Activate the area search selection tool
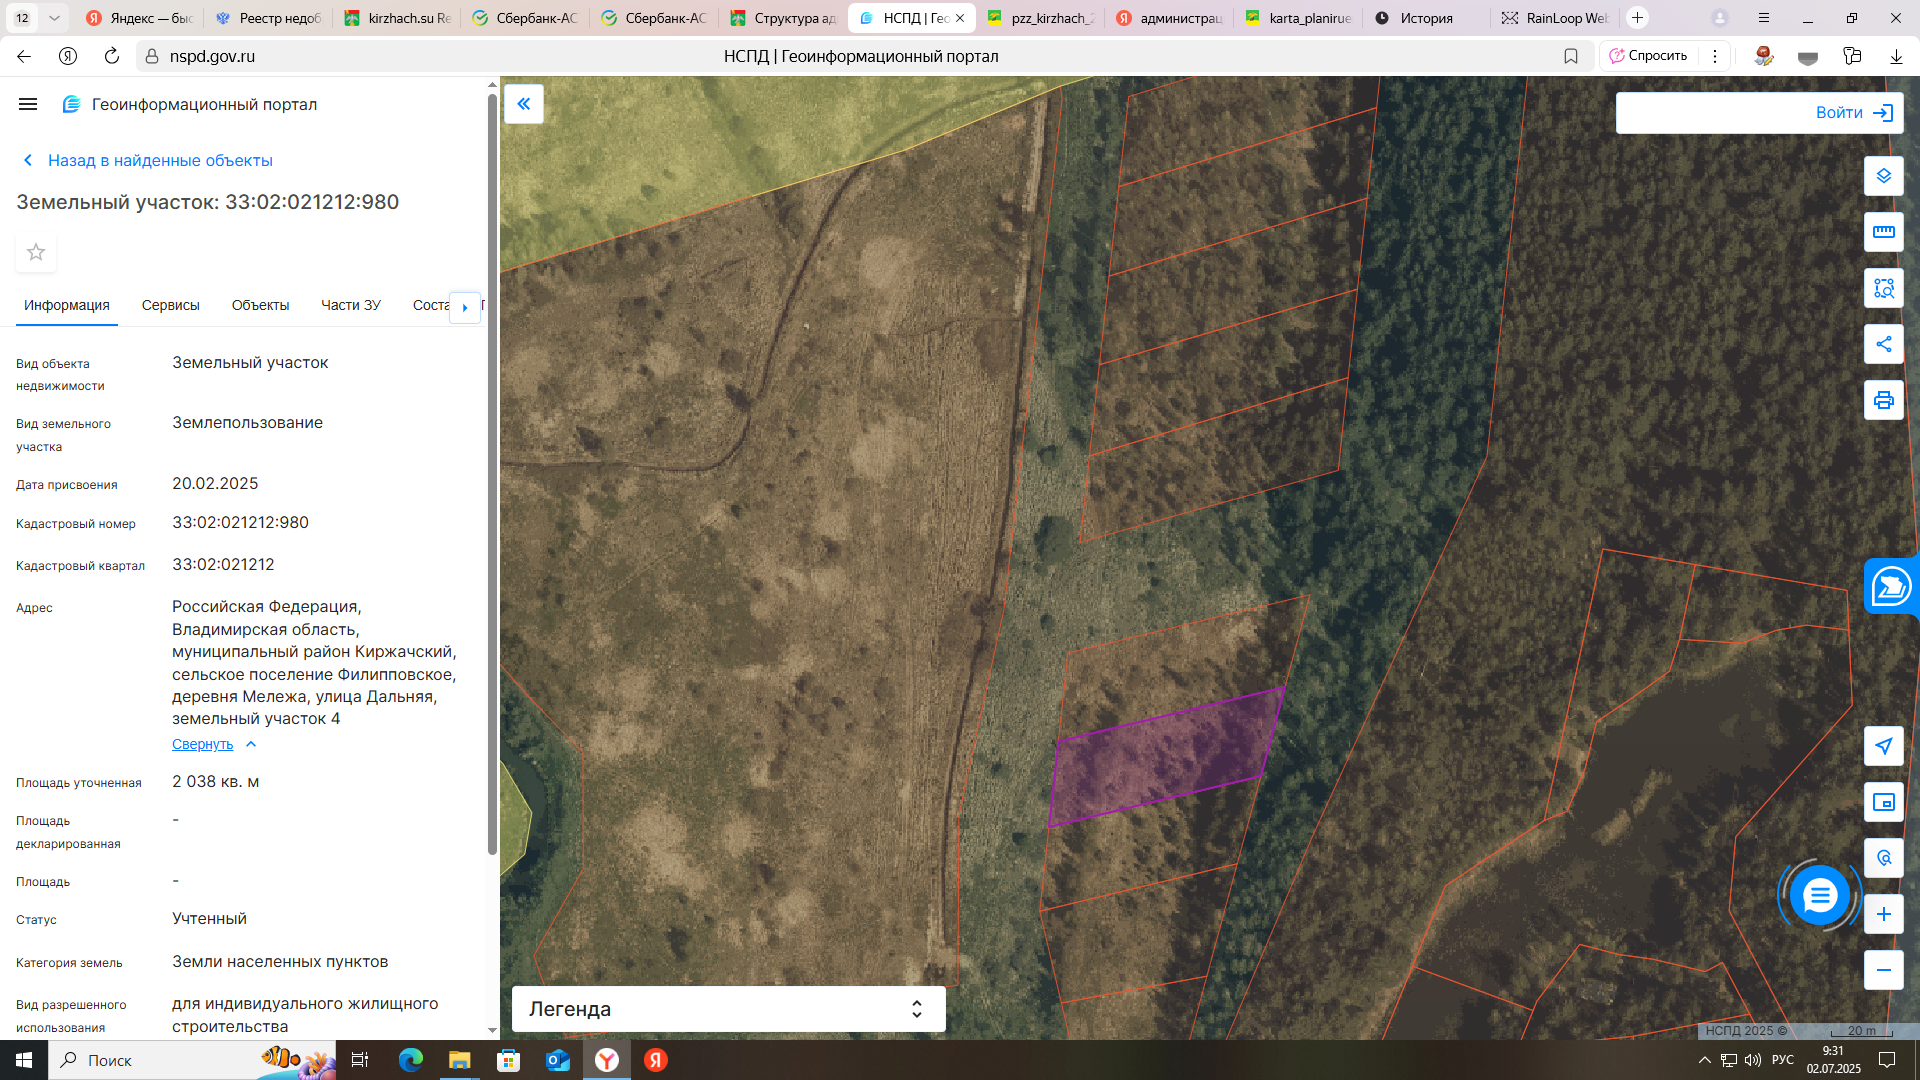The width and height of the screenshot is (1920, 1080). tap(1883, 288)
